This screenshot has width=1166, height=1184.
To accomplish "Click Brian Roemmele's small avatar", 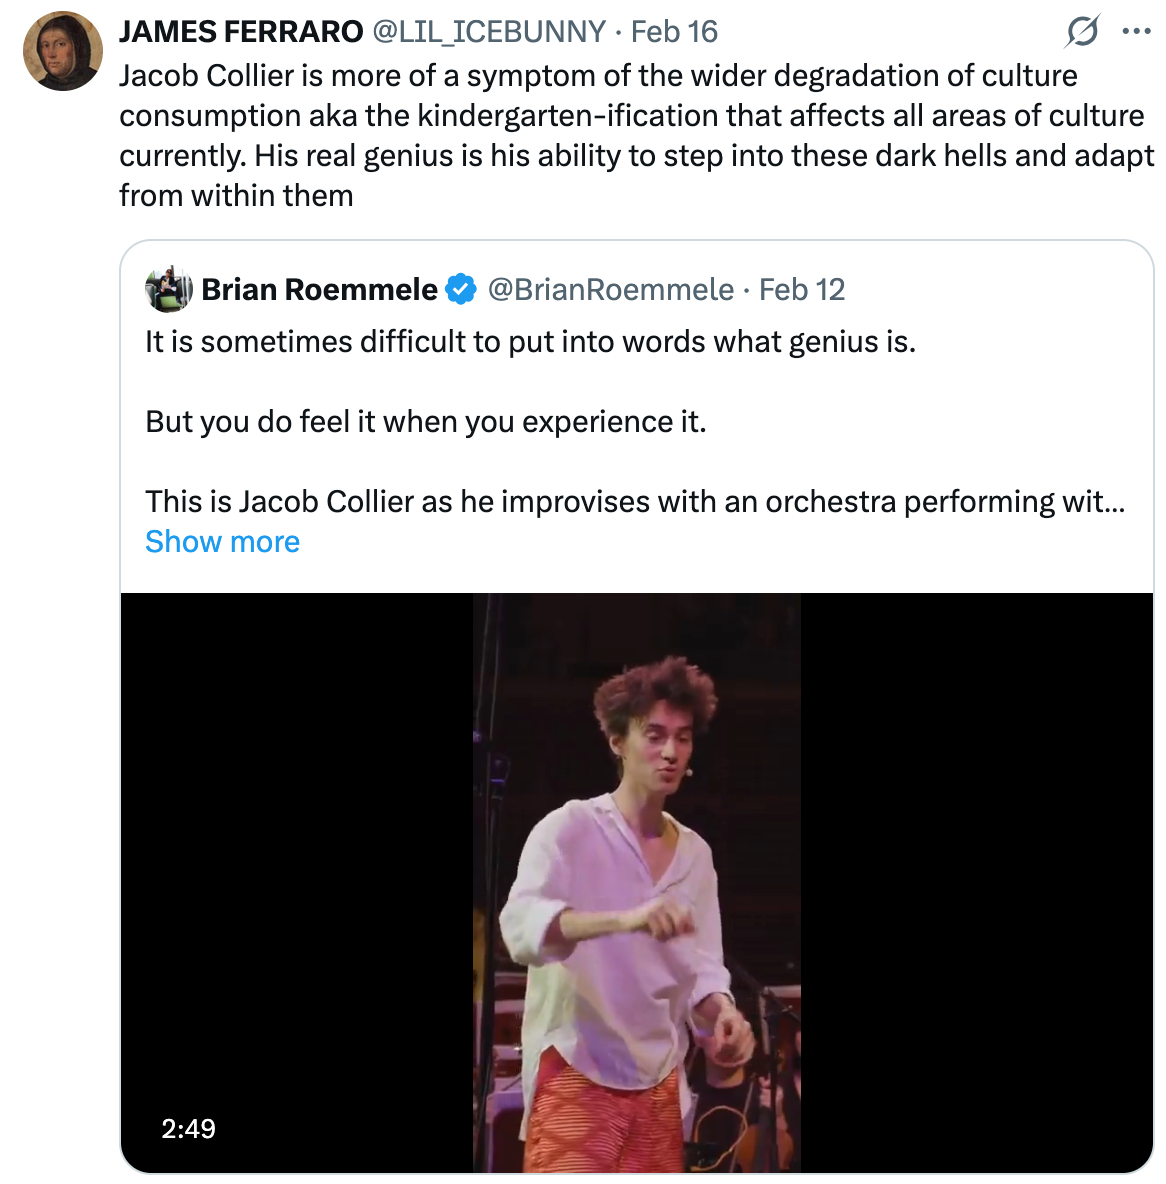I will coord(168,290).
